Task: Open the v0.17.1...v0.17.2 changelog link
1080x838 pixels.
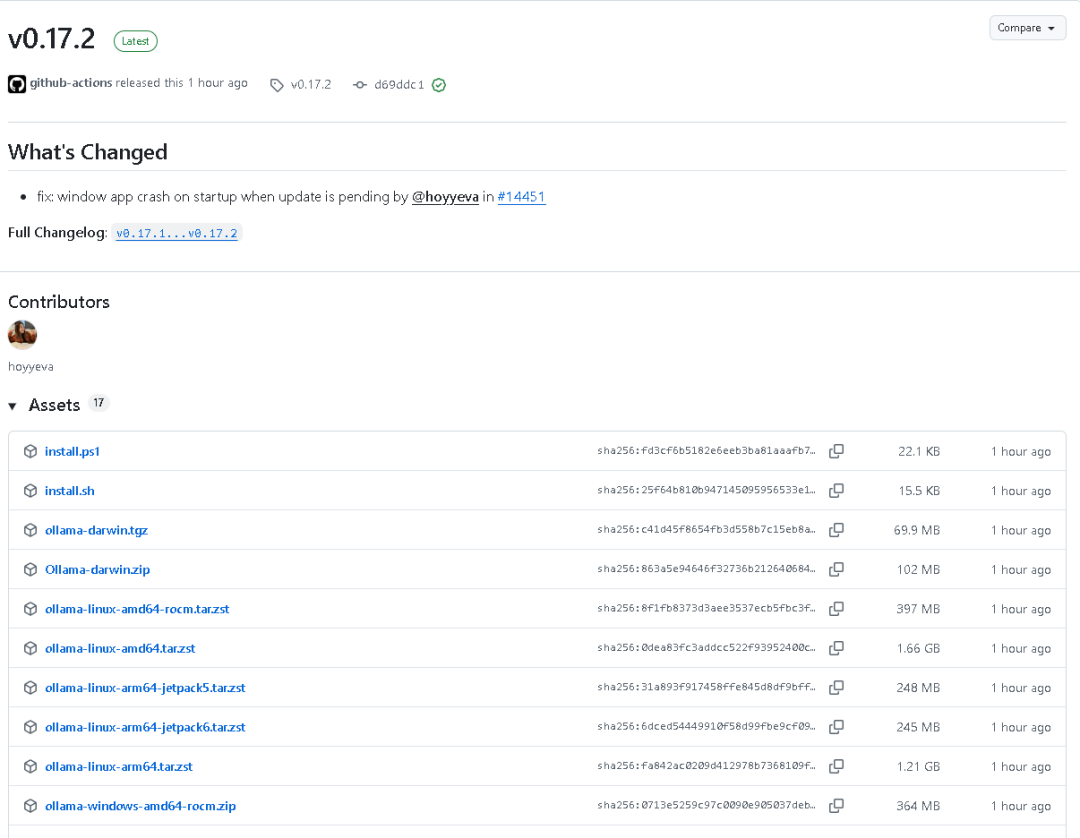Action: [176, 233]
